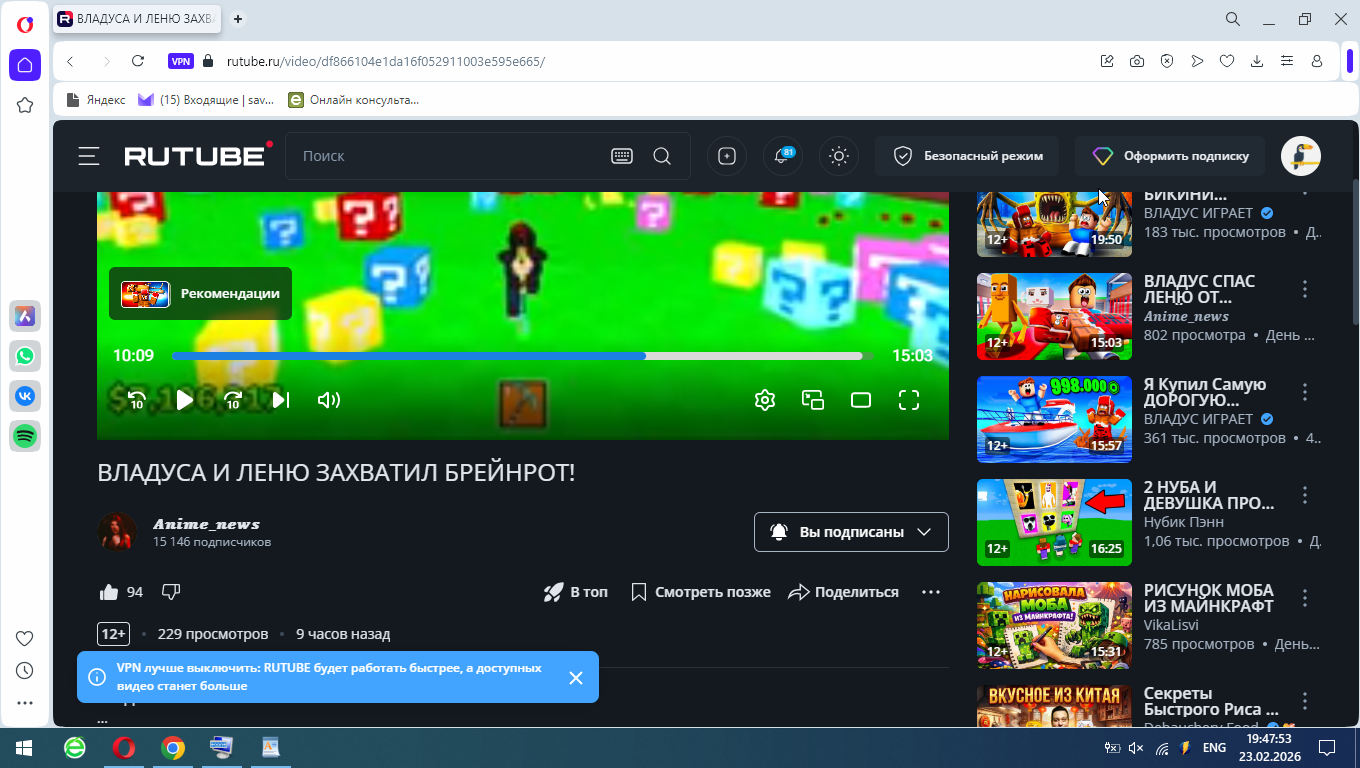The image size is (1360, 768).
Task: Open options for Секреты Быстрого Риса video
Action: [x=1305, y=701]
